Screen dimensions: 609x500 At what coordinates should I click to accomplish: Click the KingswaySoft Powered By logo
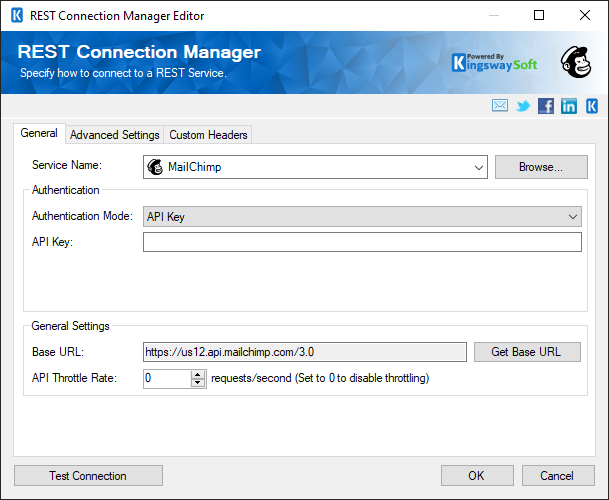coord(495,63)
